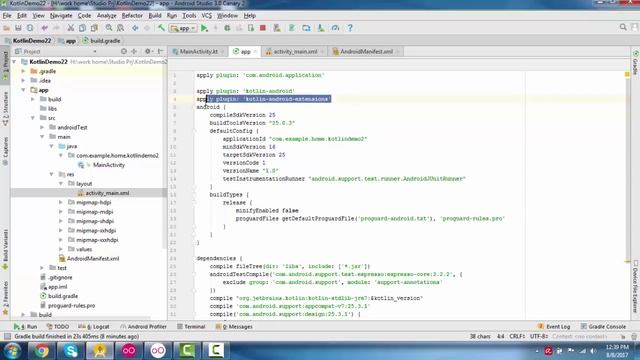640x360 pixels.
Task: Click the Help question mark icon
Action: (x=350, y=28)
